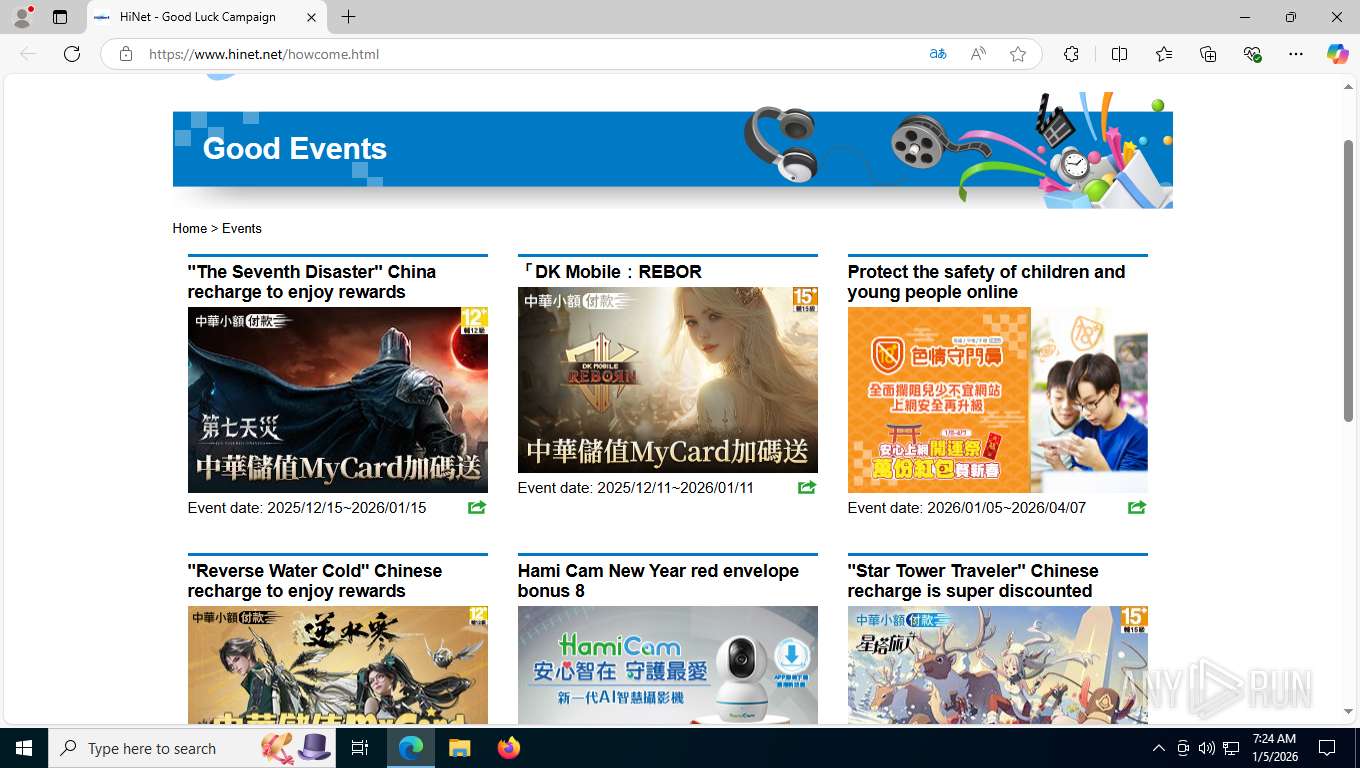
Task: Open Settings and more ellipsis menu
Action: point(1296,54)
